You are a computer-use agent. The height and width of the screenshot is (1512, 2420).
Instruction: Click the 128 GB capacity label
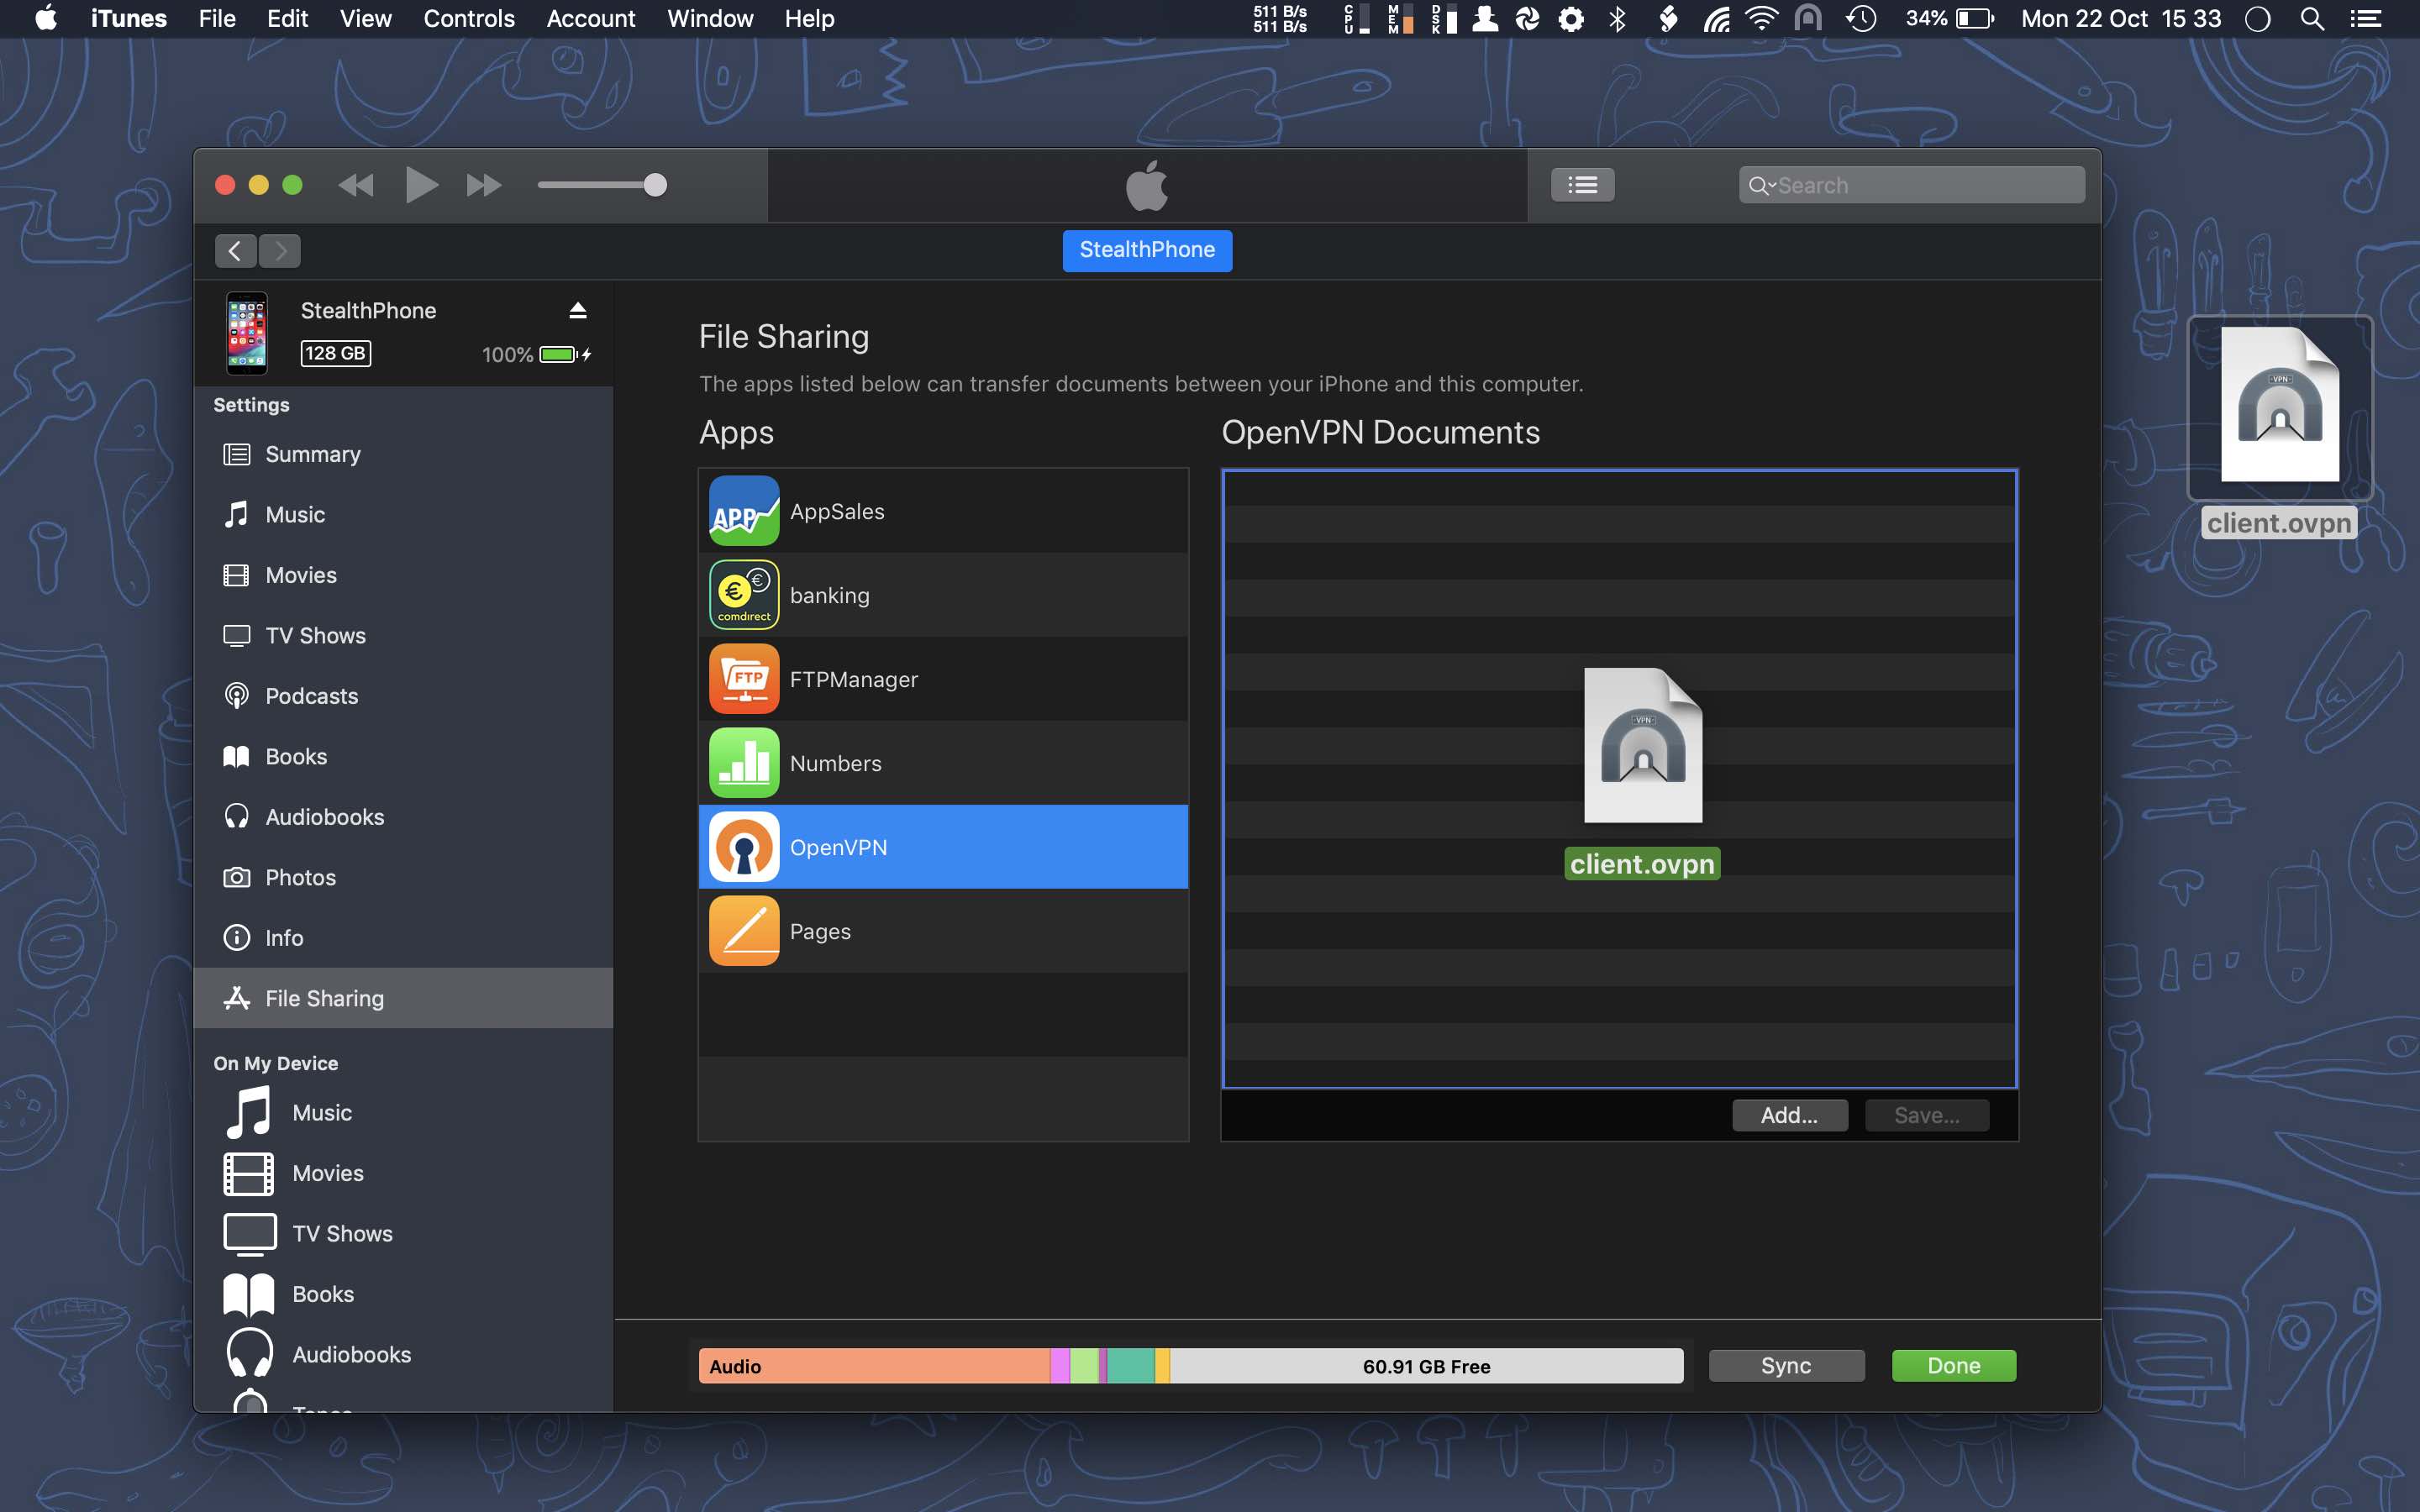(336, 353)
